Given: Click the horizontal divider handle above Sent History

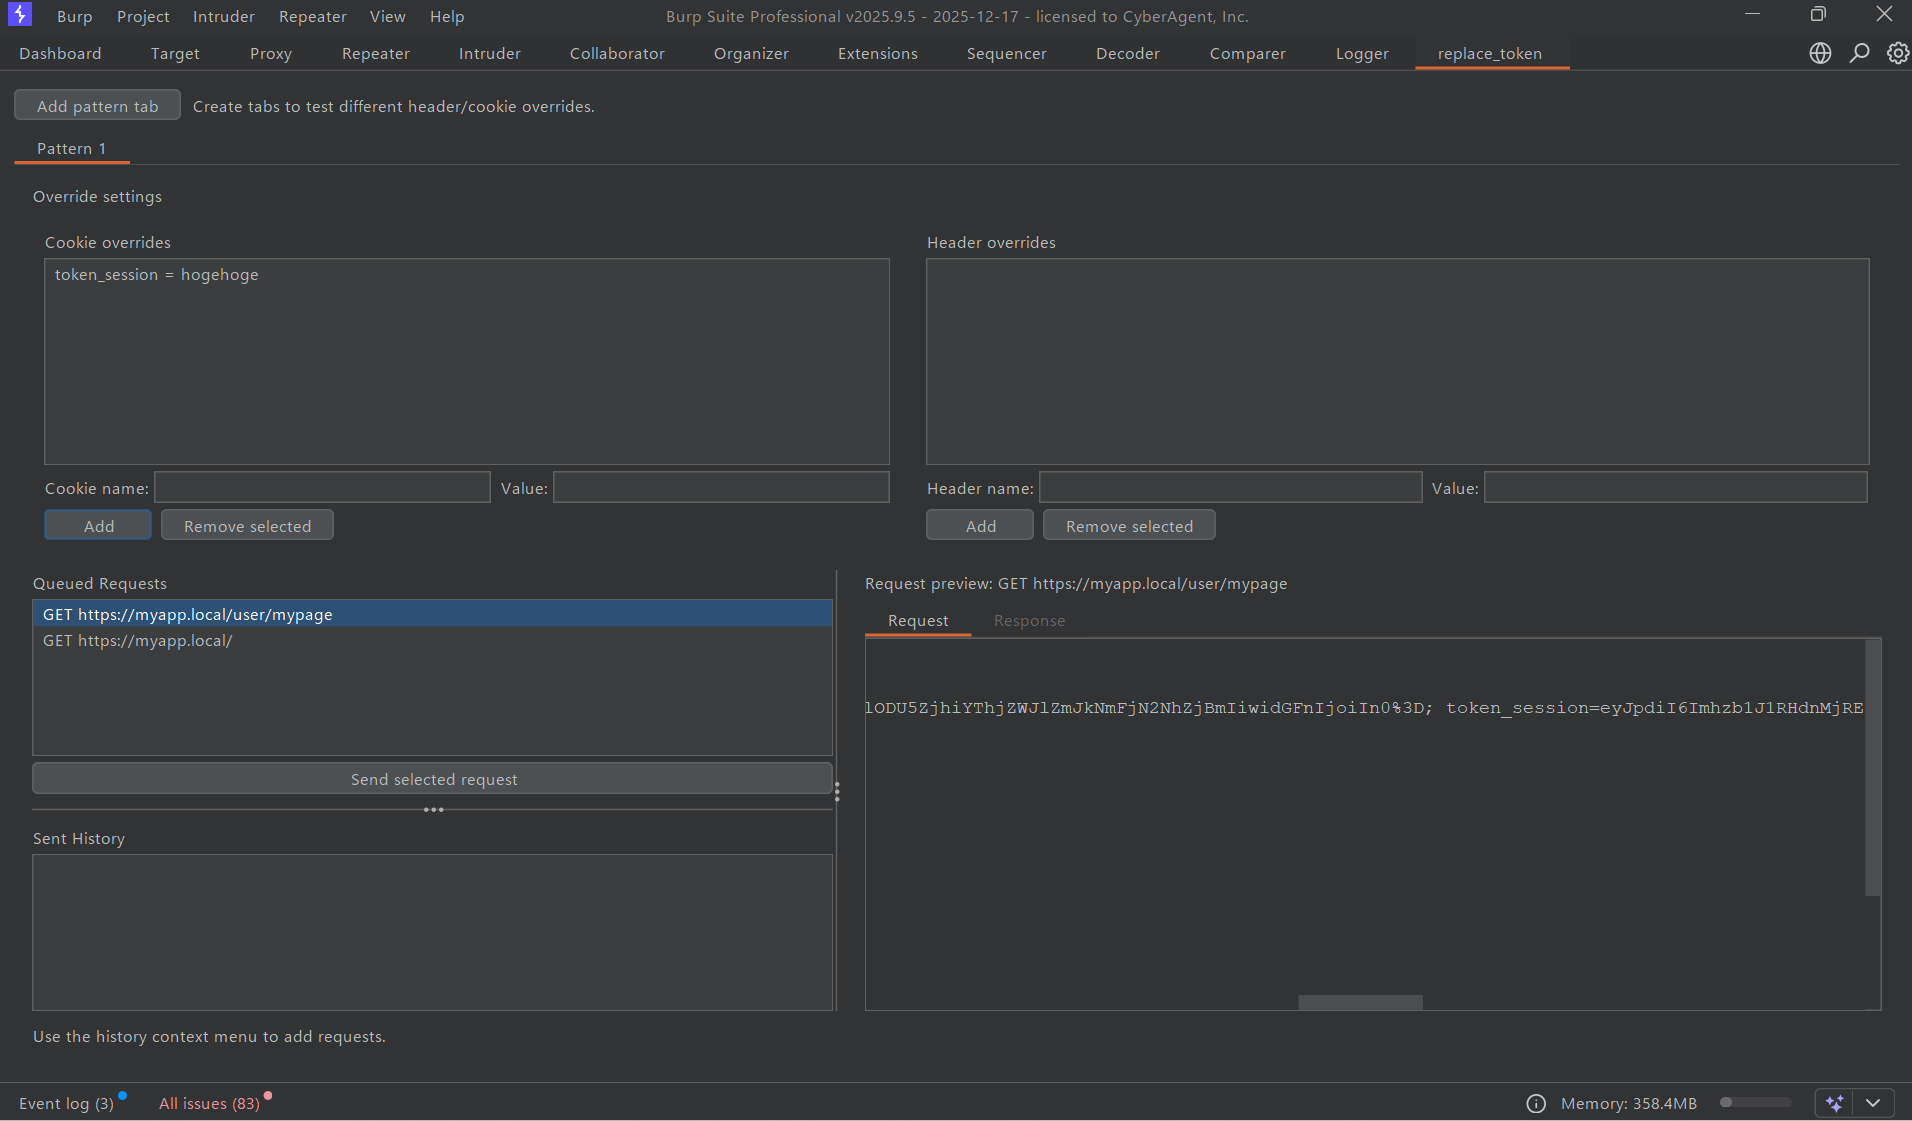Looking at the screenshot, I should [x=433, y=809].
